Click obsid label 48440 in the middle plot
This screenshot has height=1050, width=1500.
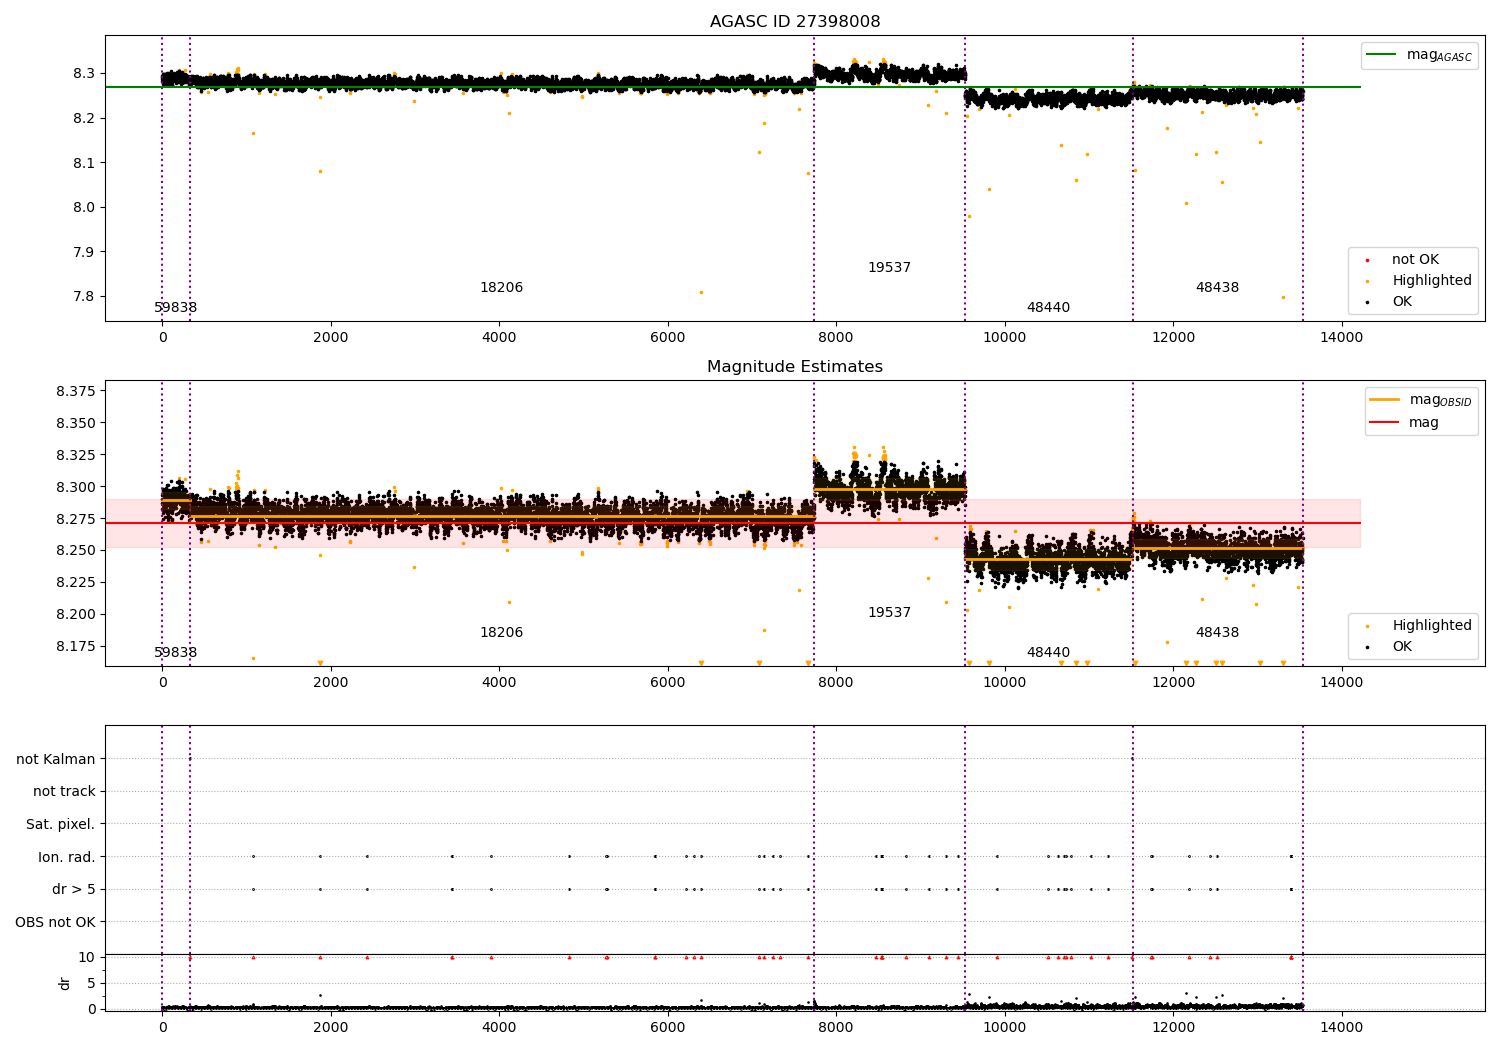pyautogui.click(x=1048, y=653)
